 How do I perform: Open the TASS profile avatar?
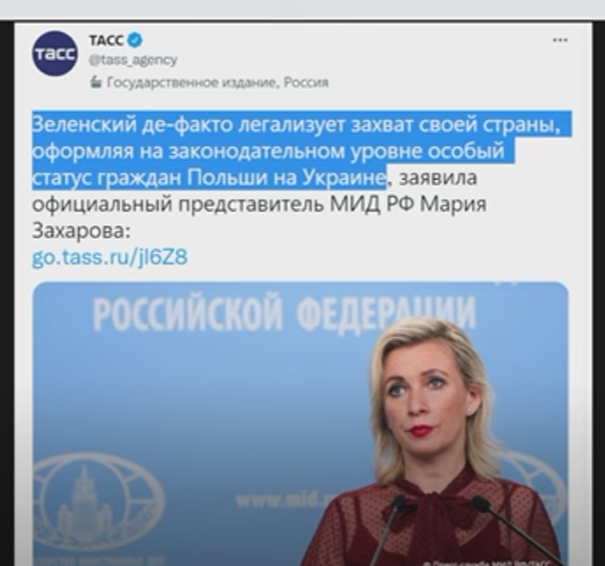(x=55, y=53)
